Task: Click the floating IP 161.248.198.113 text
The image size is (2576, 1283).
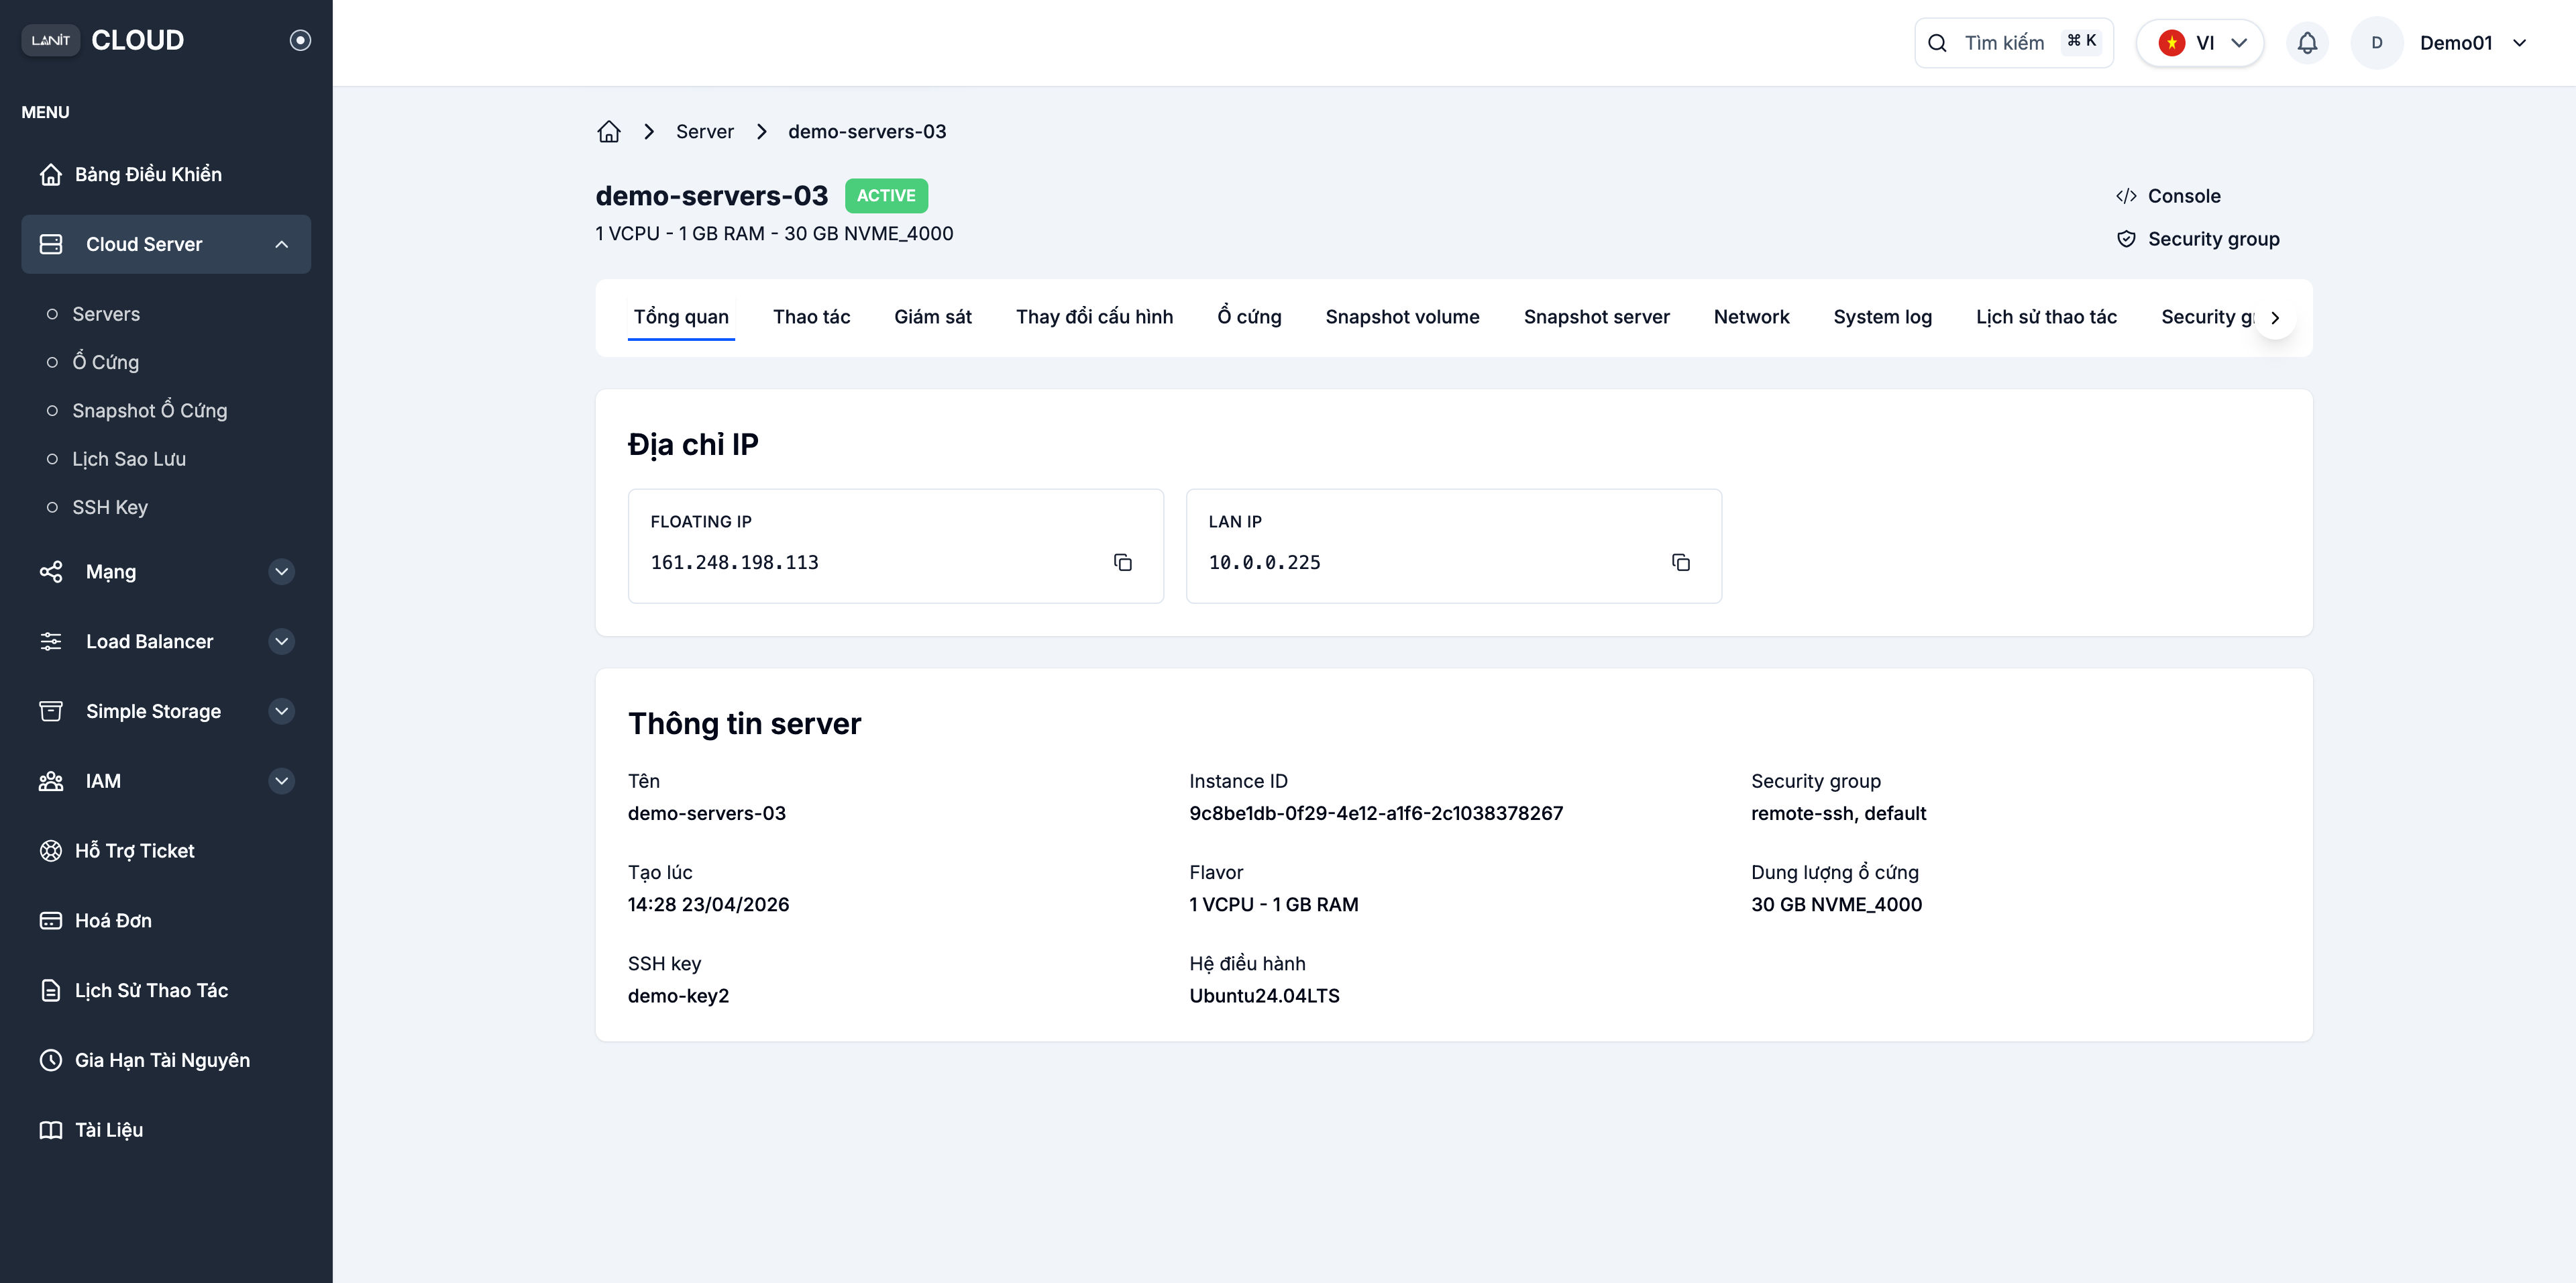Action: point(734,563)
